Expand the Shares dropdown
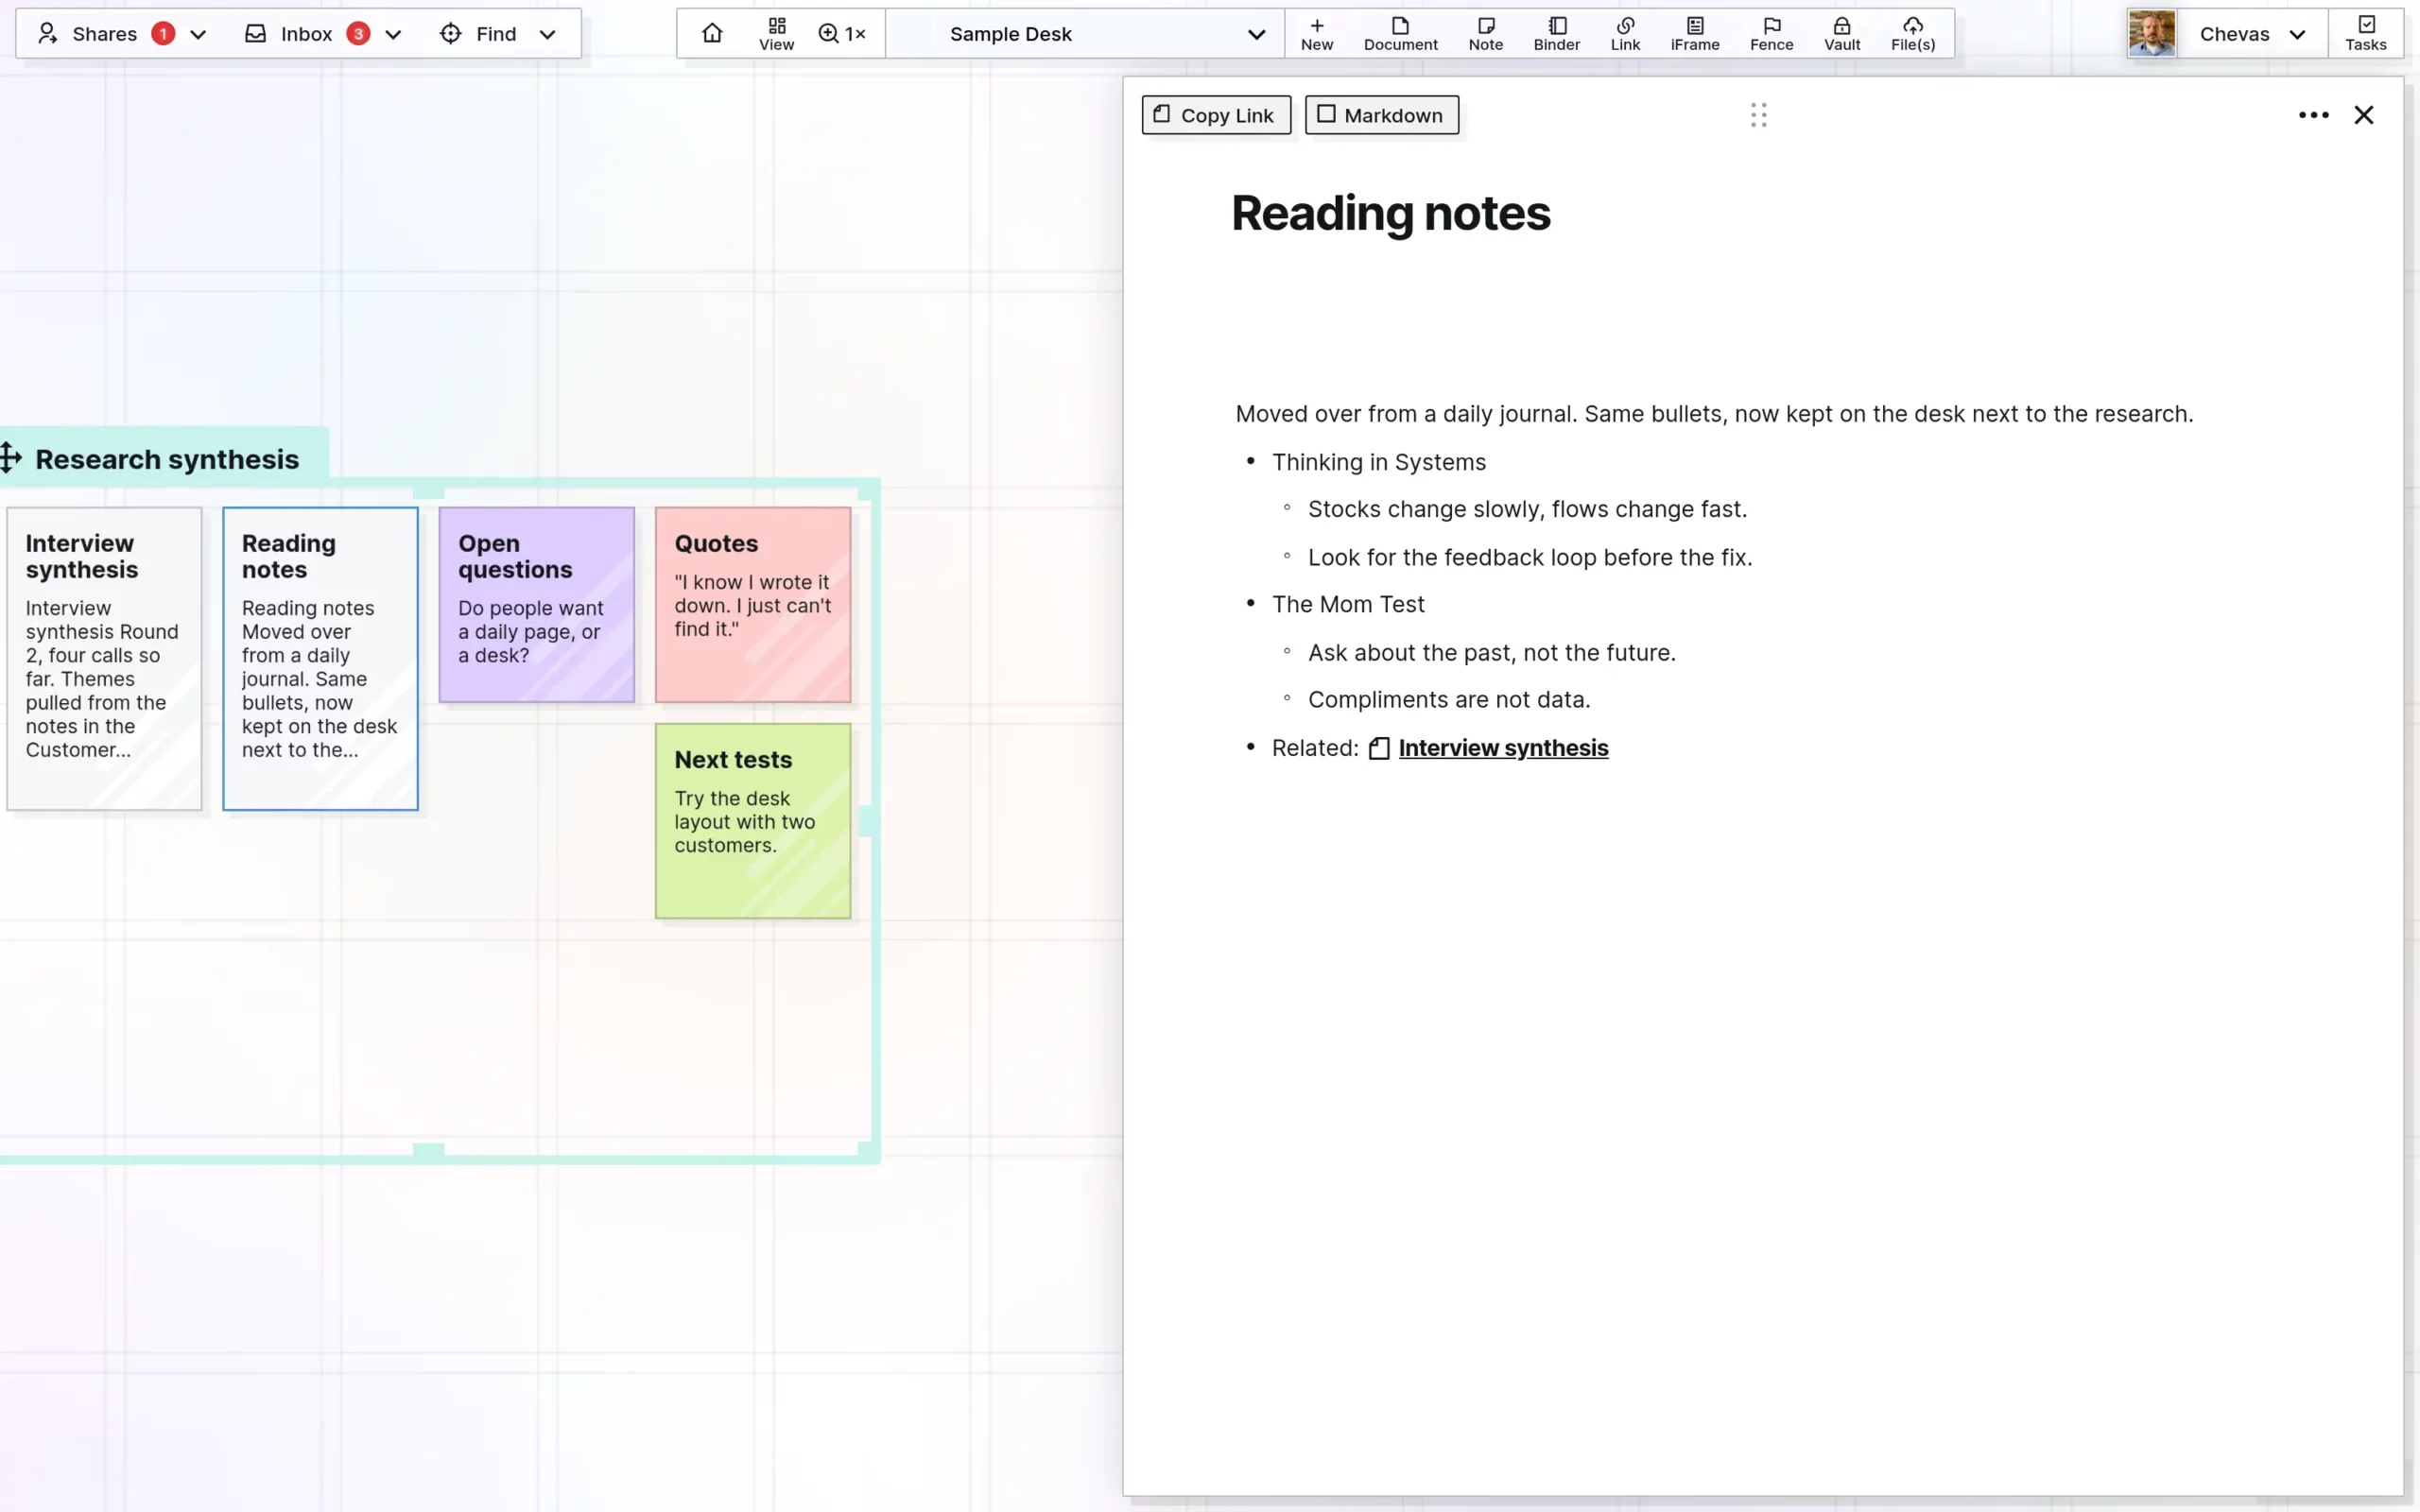 pyautogui.click(x=198, y=34)
